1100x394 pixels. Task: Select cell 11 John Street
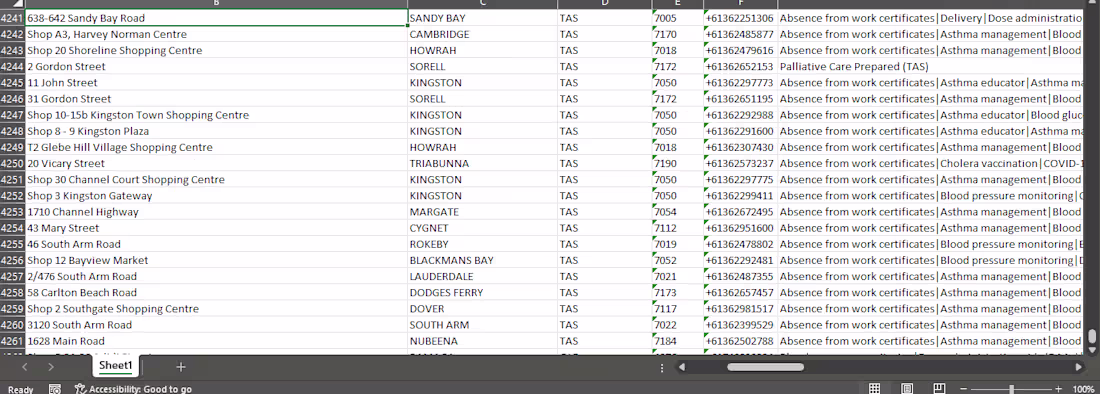point(216,83)
